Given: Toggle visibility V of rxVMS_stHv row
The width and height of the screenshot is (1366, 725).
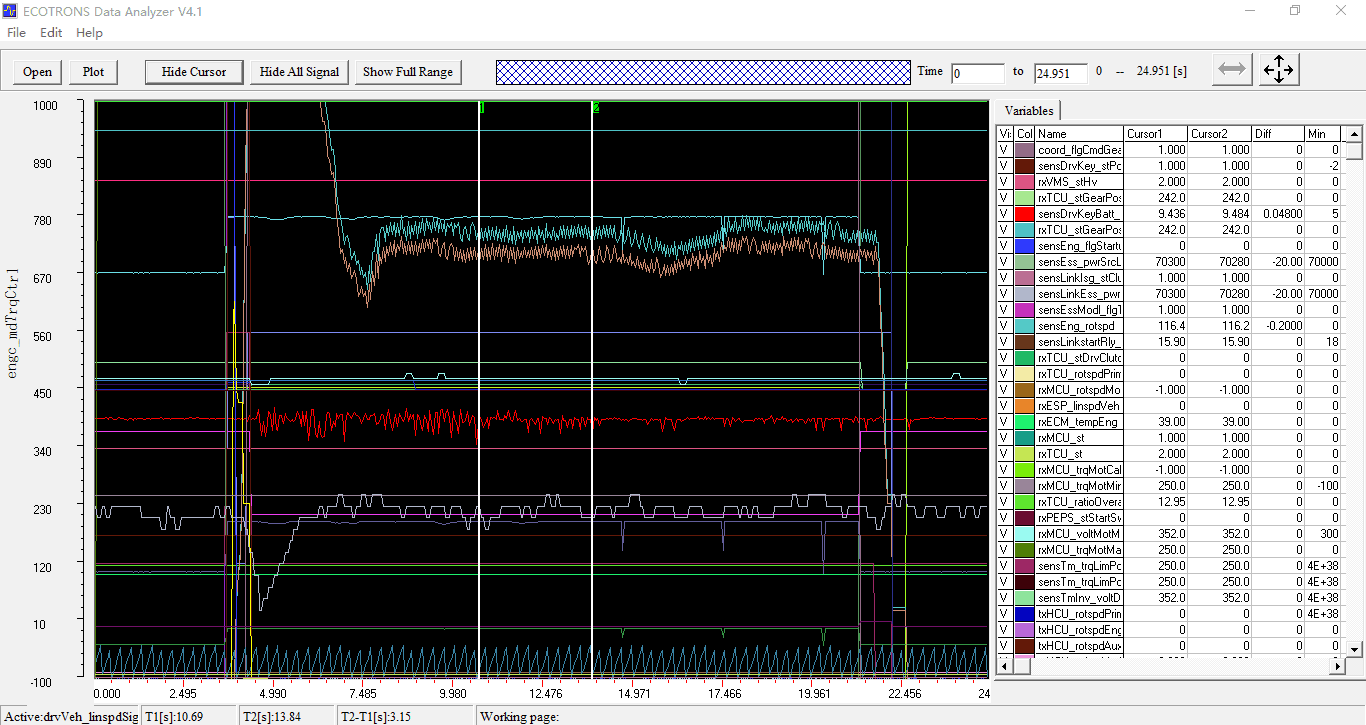Looking at the screenshot, I should (x=1004, y=182).
